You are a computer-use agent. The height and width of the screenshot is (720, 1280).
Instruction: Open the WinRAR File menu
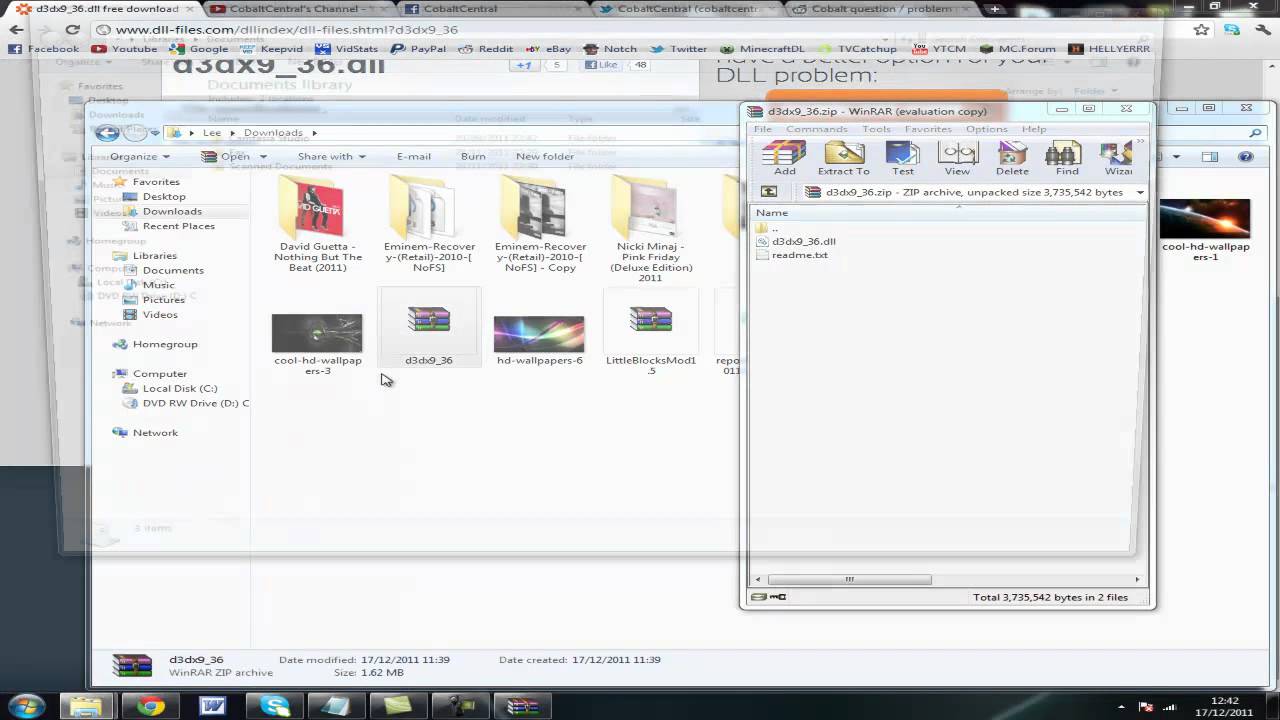pos(763,129)
